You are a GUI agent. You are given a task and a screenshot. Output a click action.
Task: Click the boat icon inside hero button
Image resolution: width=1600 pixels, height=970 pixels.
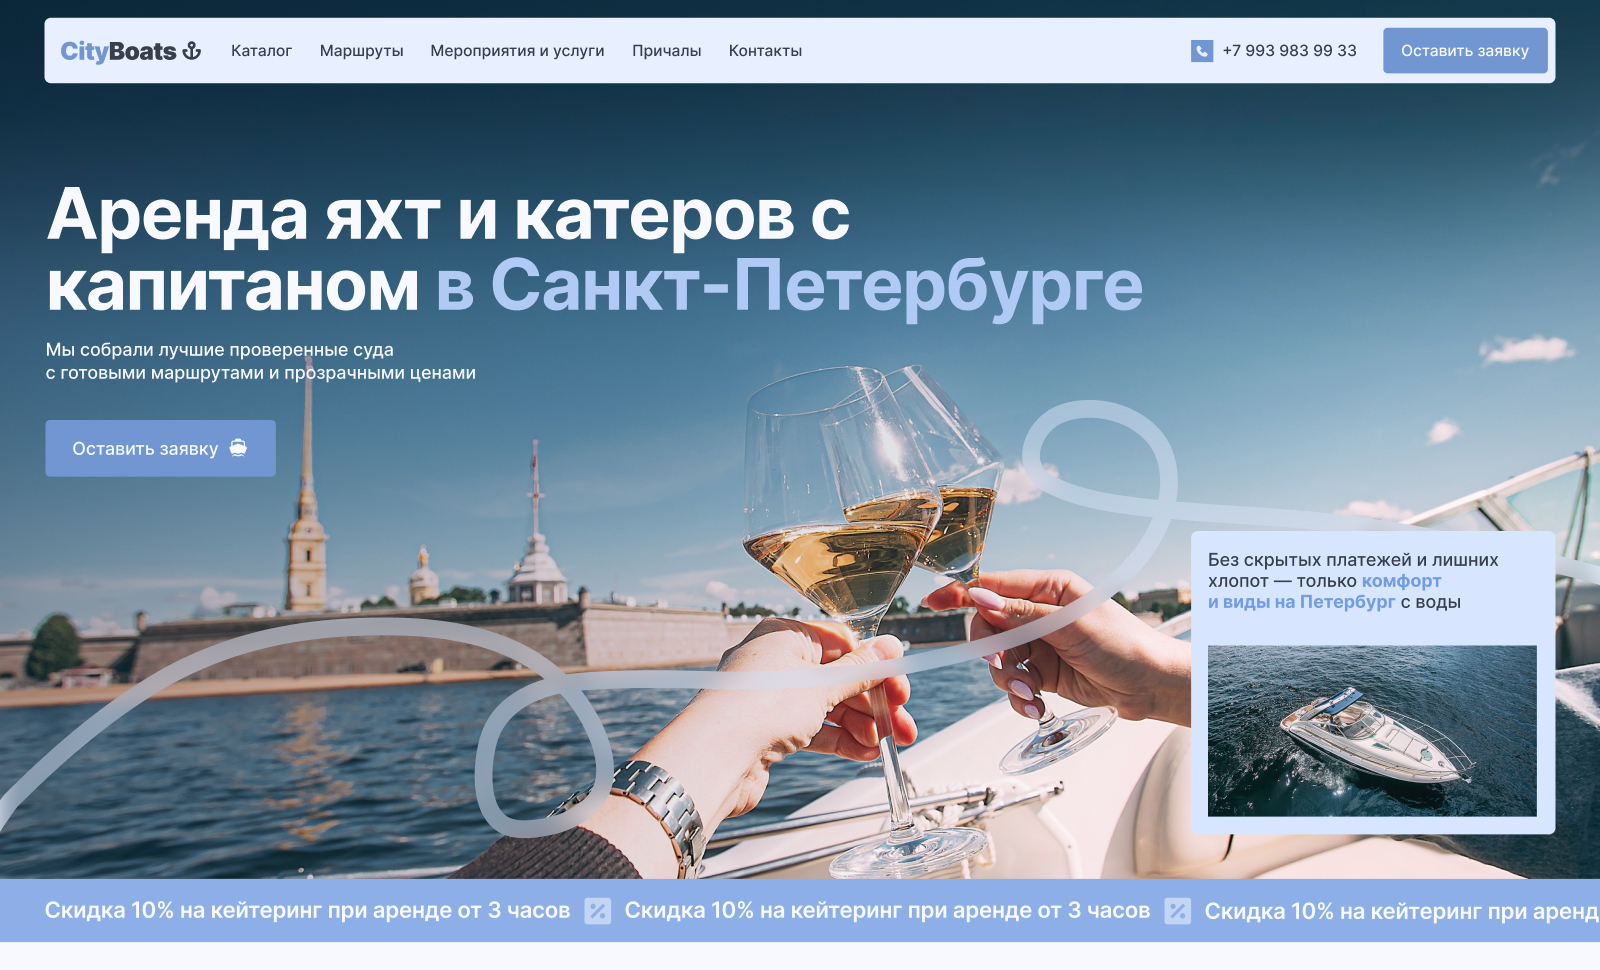coord(238,448)
